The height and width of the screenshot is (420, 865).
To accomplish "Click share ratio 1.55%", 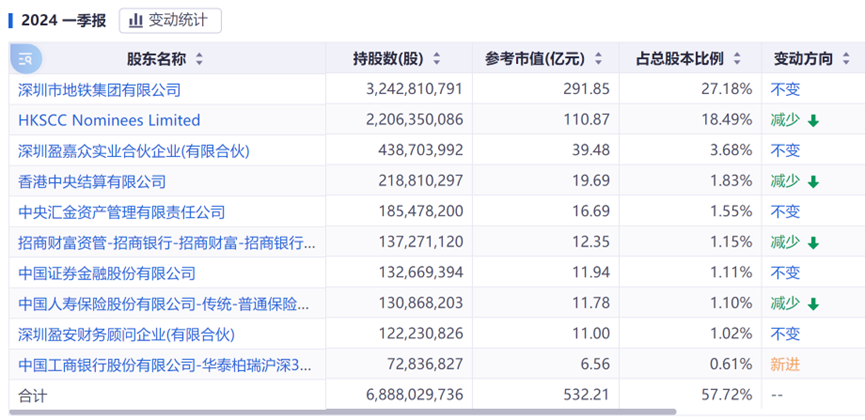I will click(x=731, y=211).
